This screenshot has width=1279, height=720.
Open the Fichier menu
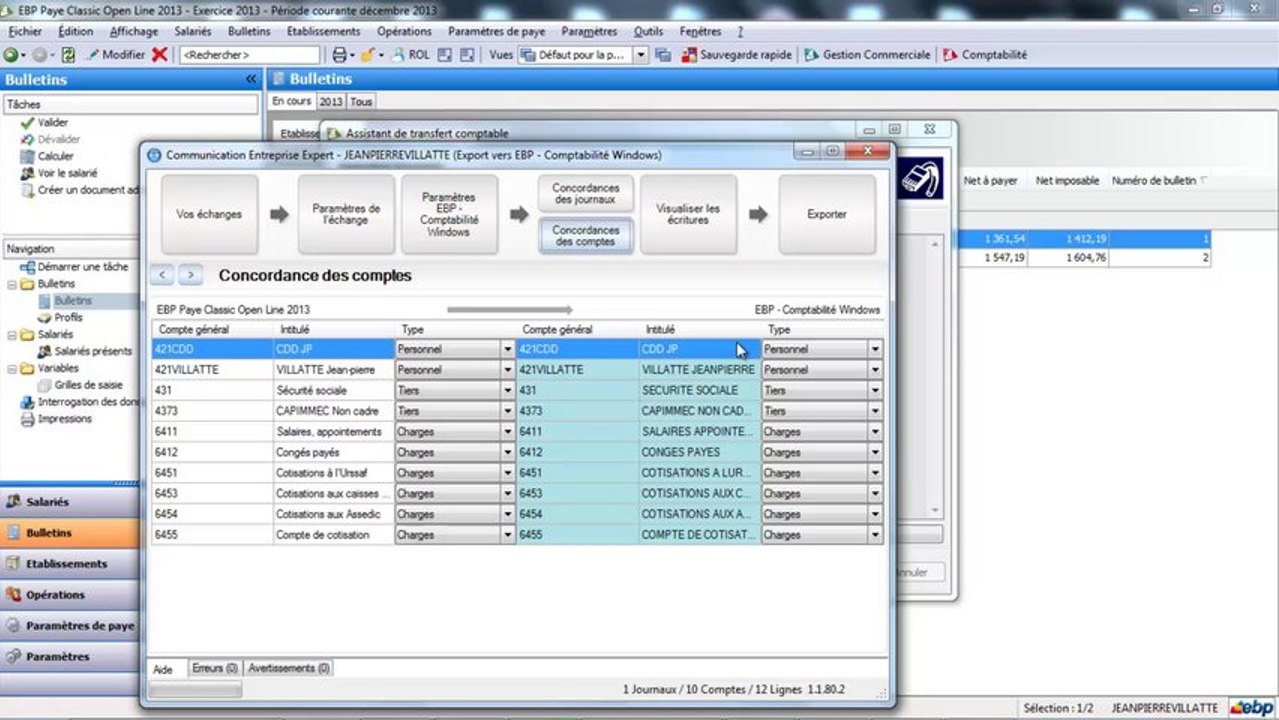click(x=25, y=32)
